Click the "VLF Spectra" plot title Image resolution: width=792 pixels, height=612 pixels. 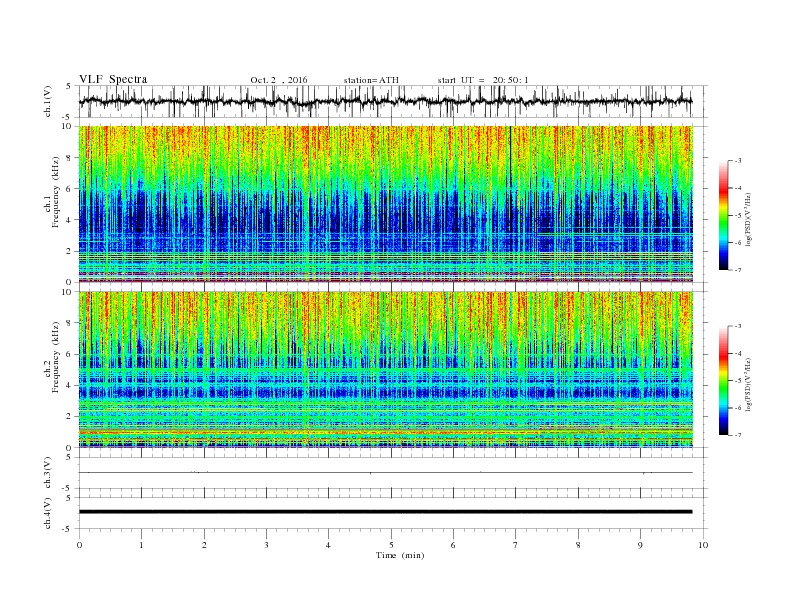[113, 79]
